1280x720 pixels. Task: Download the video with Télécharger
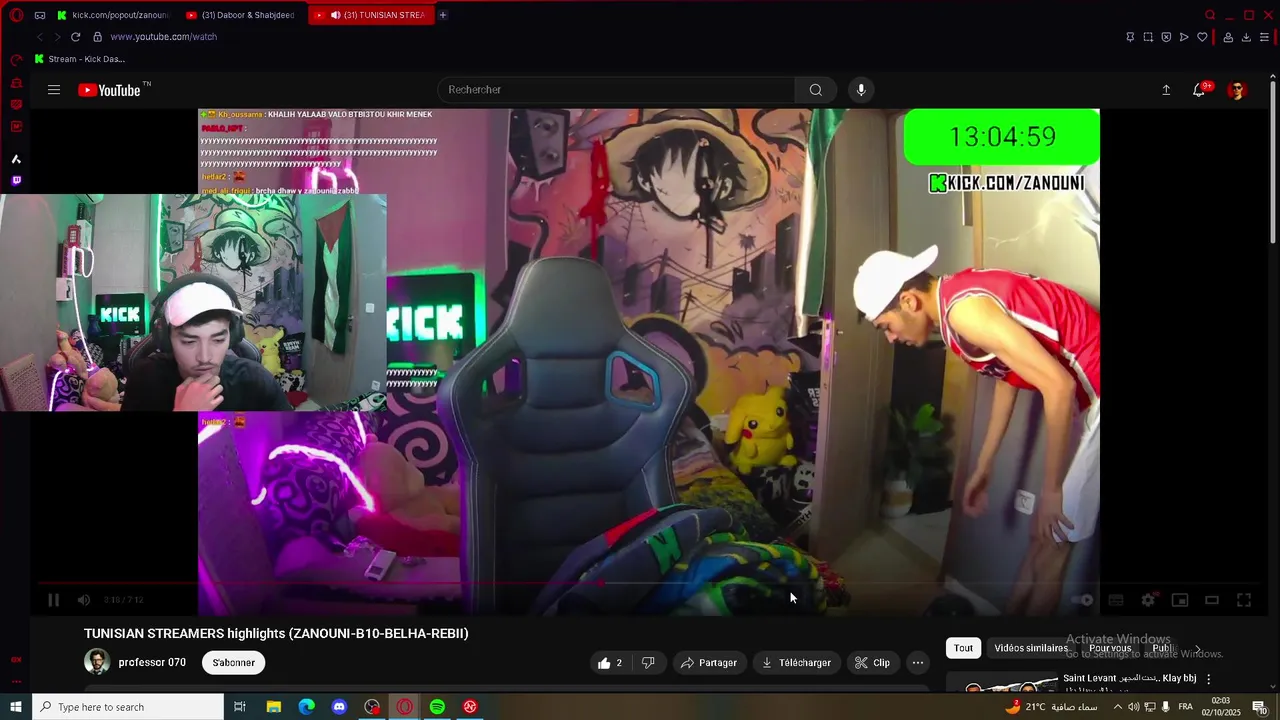point(796,662)
